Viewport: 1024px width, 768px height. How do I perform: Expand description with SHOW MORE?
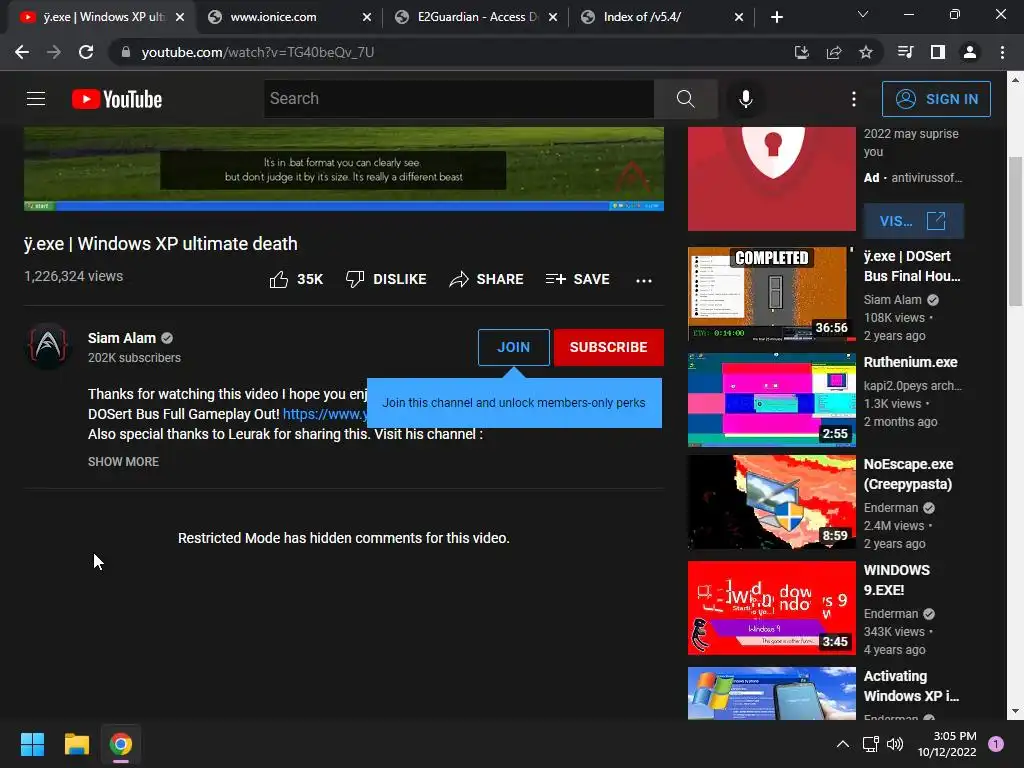click(x=123, y=462)
